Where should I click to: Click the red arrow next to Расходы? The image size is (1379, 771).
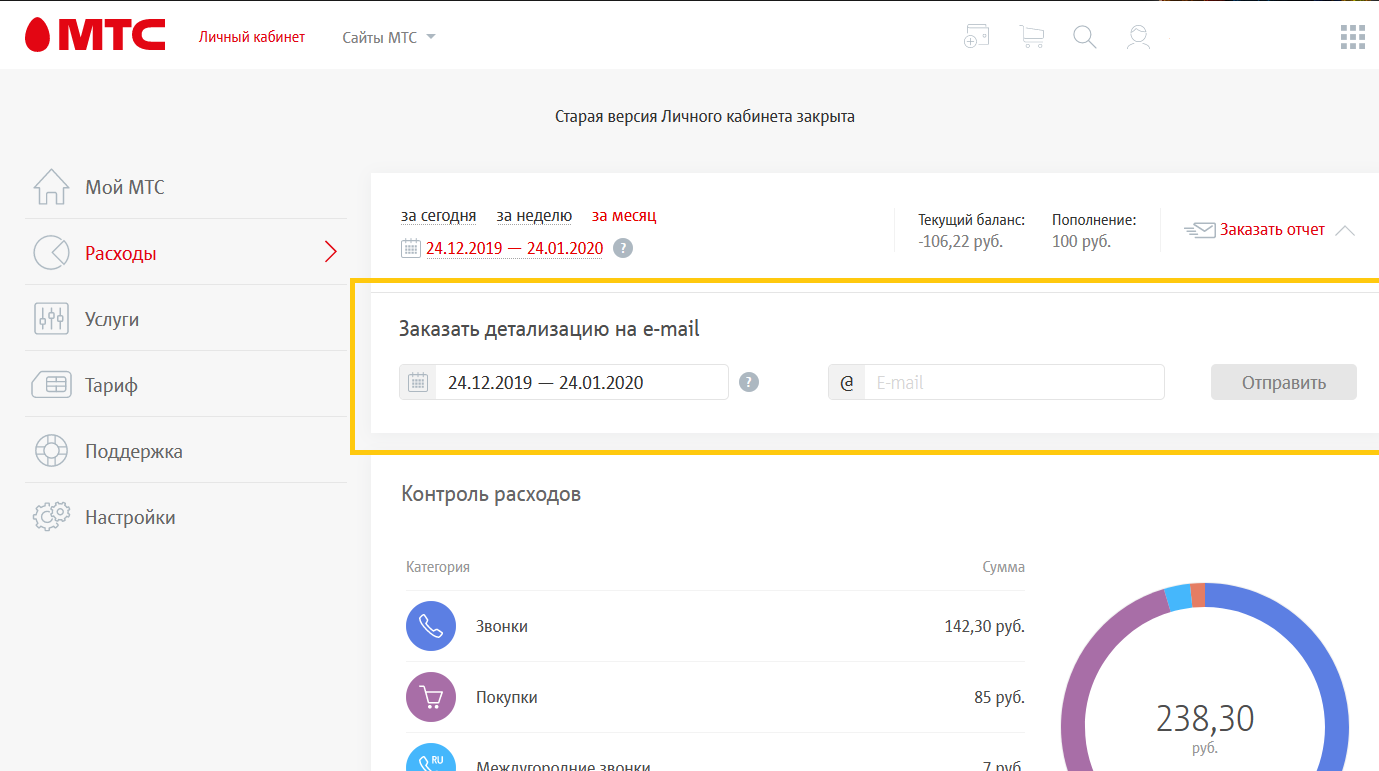[x=331, y=253]
